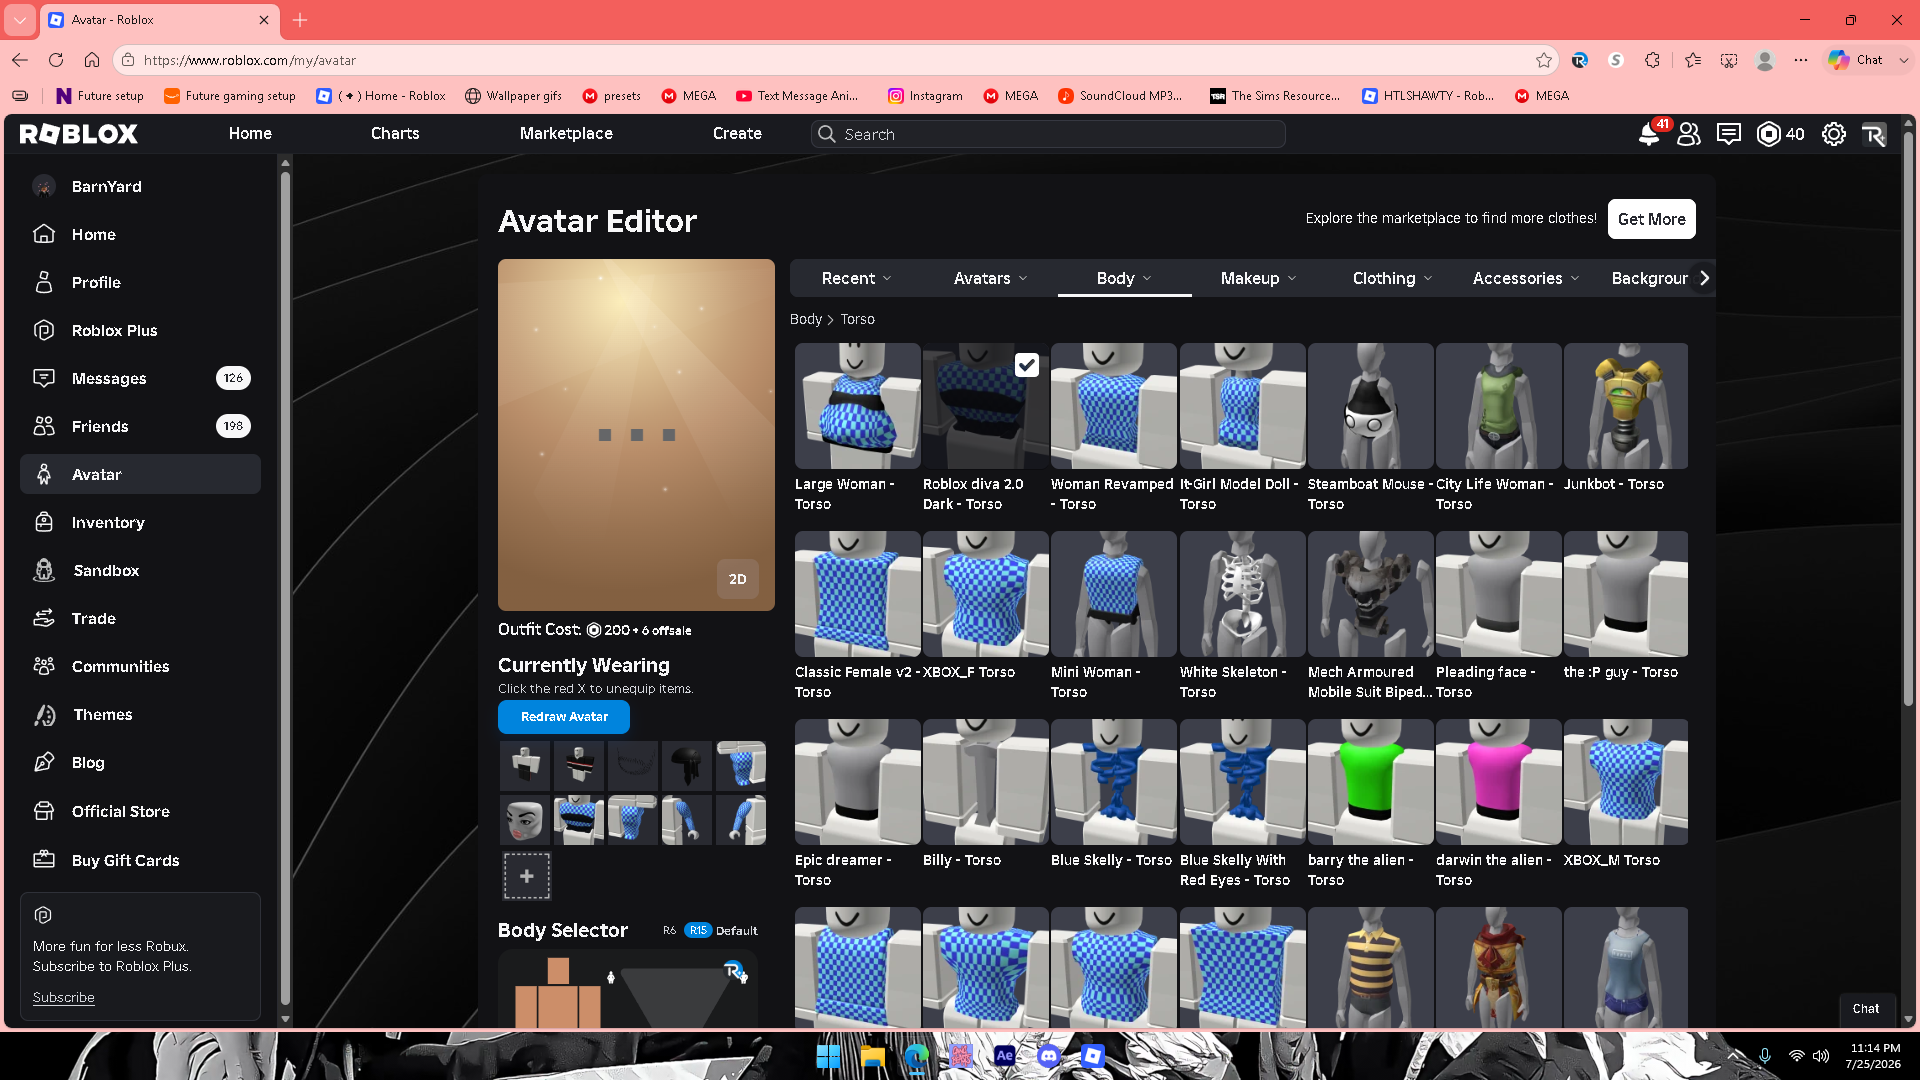
Task: Open a new browser tab
Action: coord(300,20)
